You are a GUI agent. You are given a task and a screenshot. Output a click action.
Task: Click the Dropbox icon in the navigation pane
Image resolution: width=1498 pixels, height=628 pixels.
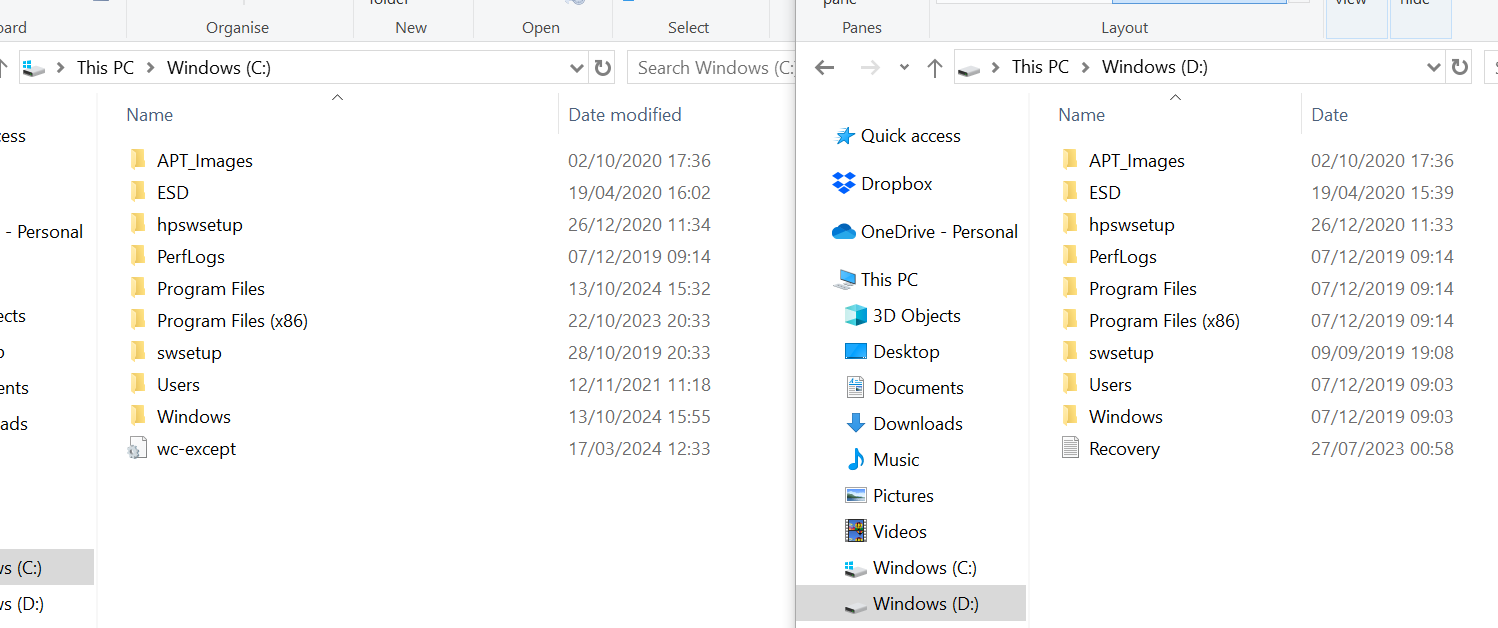pyautogui.click(x=843, y=183)
